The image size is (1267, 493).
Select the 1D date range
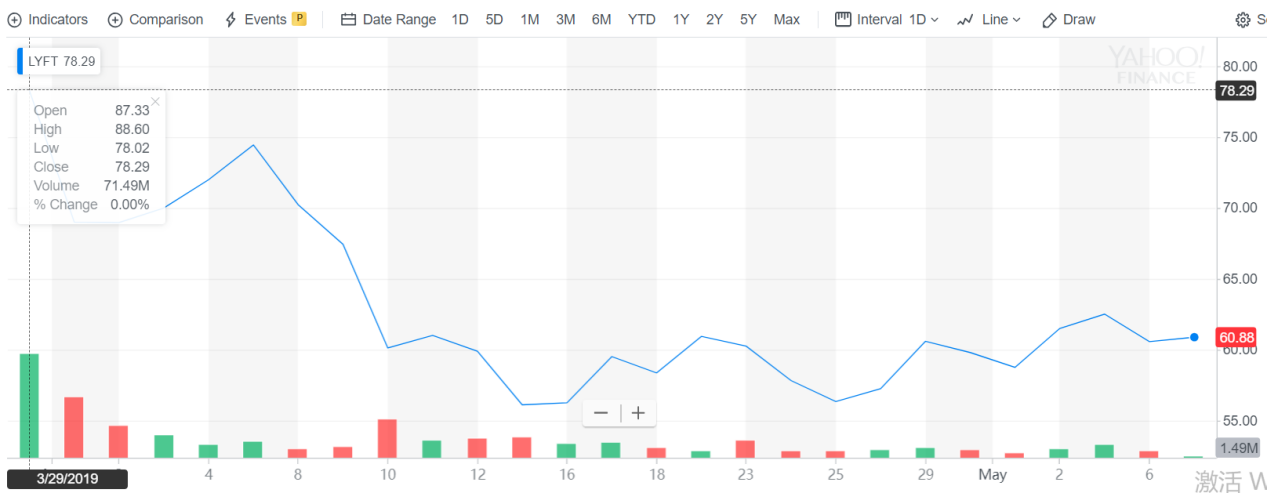(460, 20)
